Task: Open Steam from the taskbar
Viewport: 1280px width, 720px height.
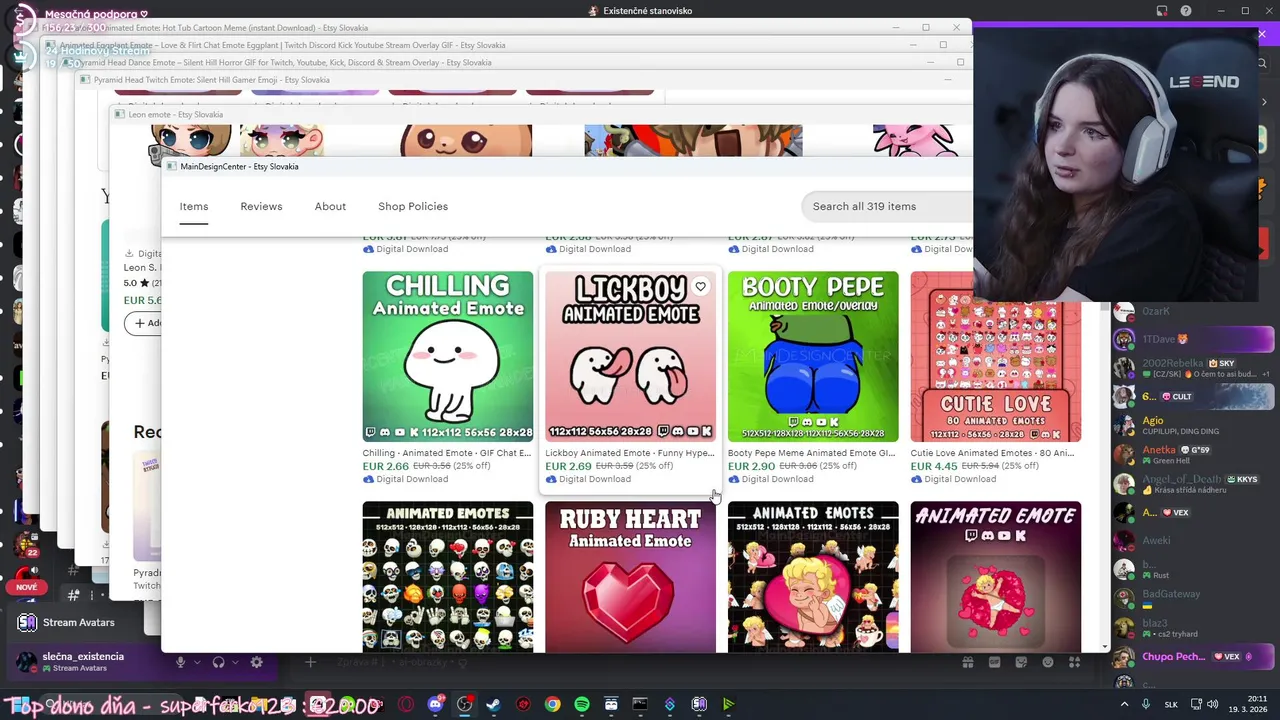Action: pos(493,704)
